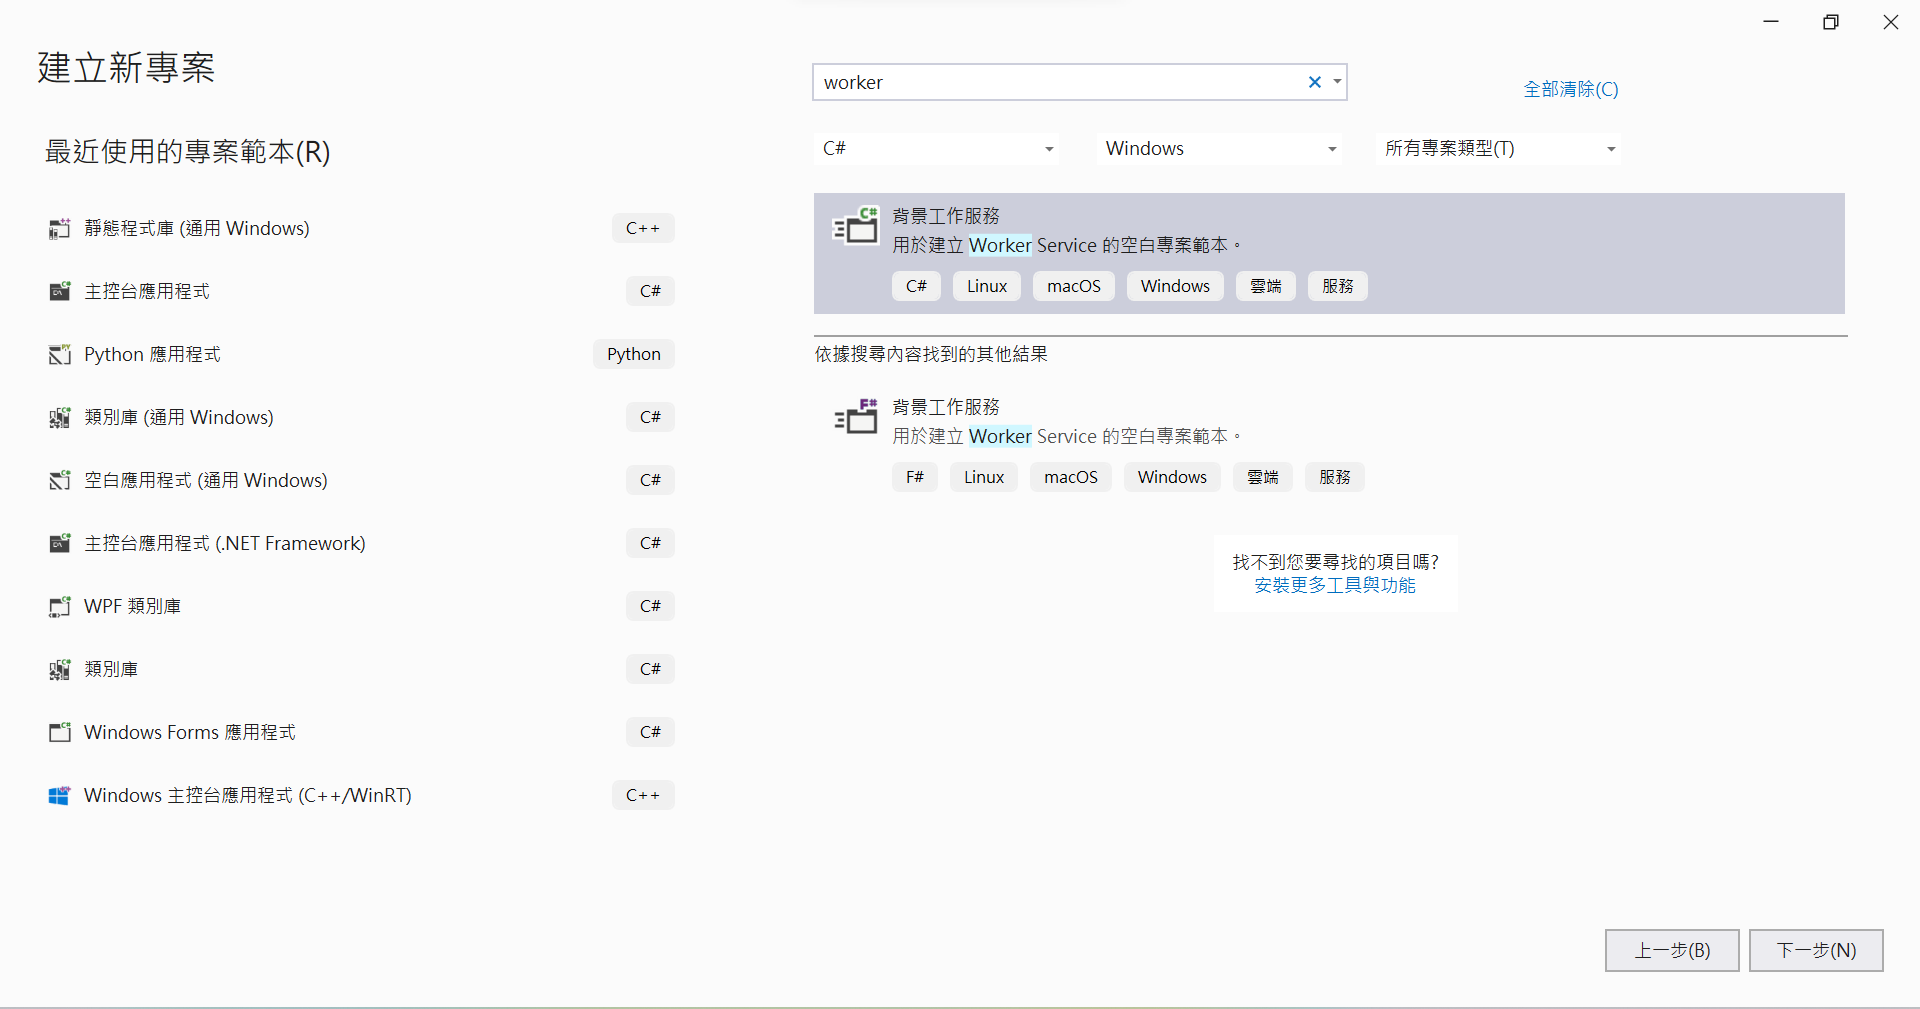Select the WPF 類別庫 template icon
Viewport: 1920px width, 1009px height.
coord(59,606)
